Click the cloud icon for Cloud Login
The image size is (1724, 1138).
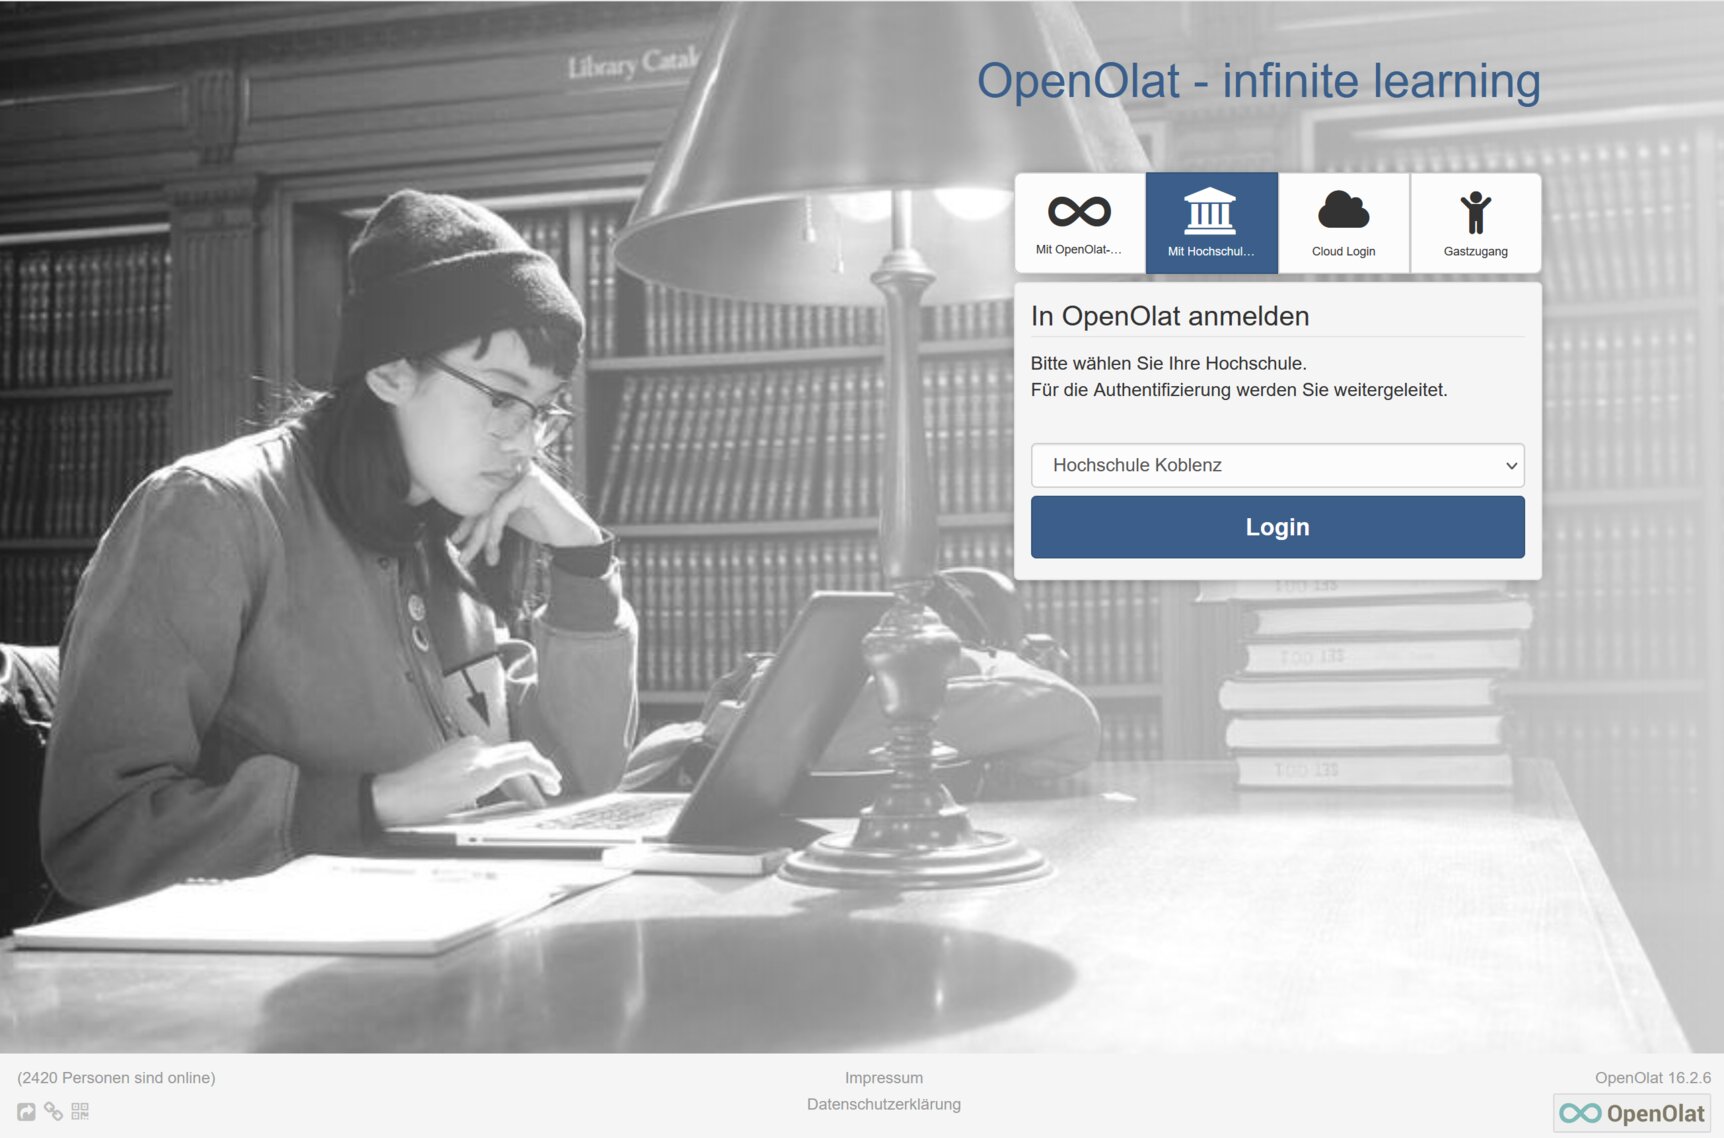tap(1343, 210)
